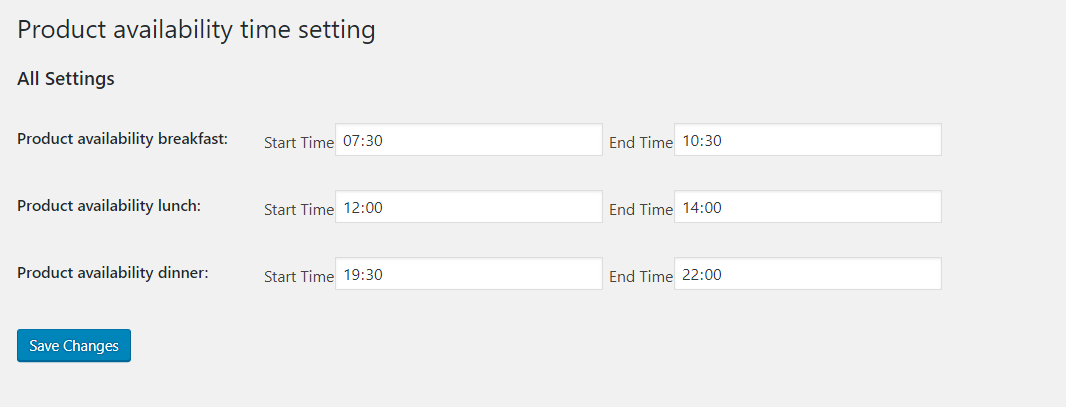Click the "Product availability breakfast:" label
This screenshot has height=407, width=1066.
point(122,139)
